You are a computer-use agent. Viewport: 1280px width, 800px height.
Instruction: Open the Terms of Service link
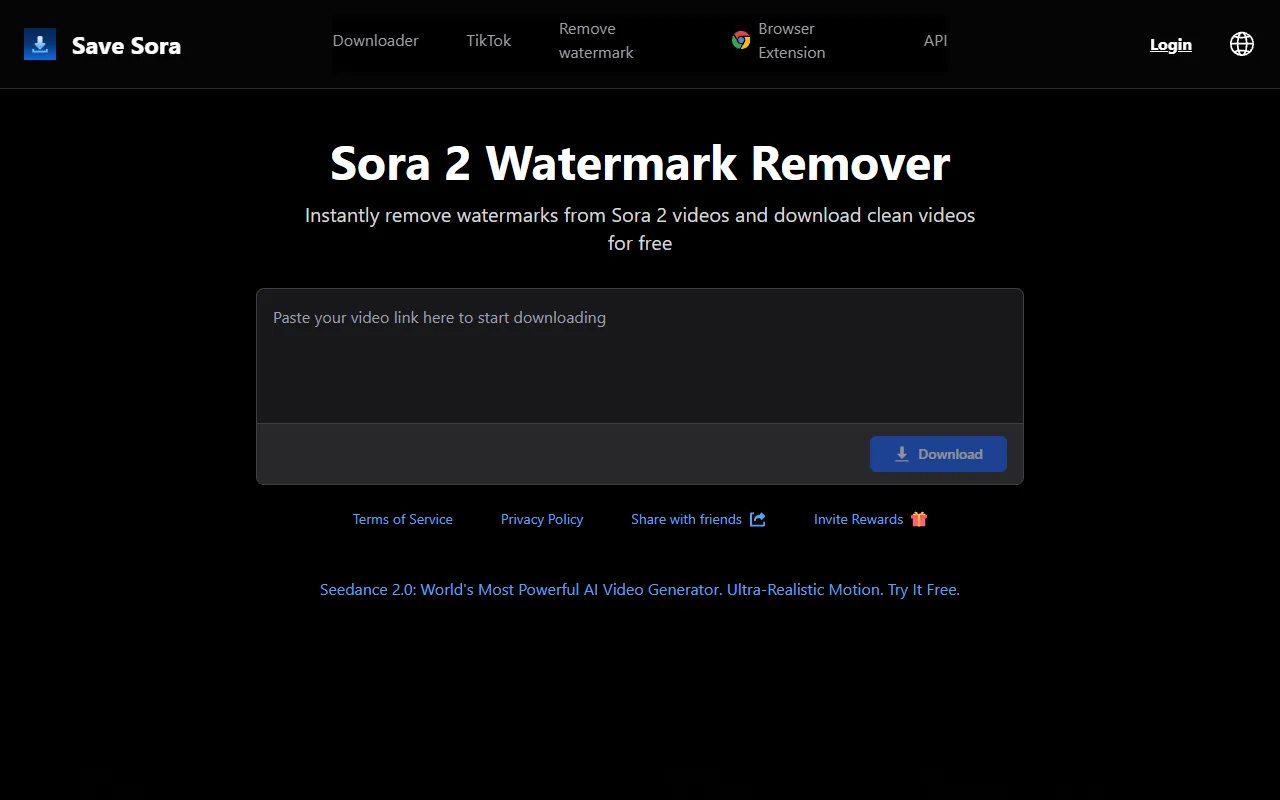tap(402, 519)
